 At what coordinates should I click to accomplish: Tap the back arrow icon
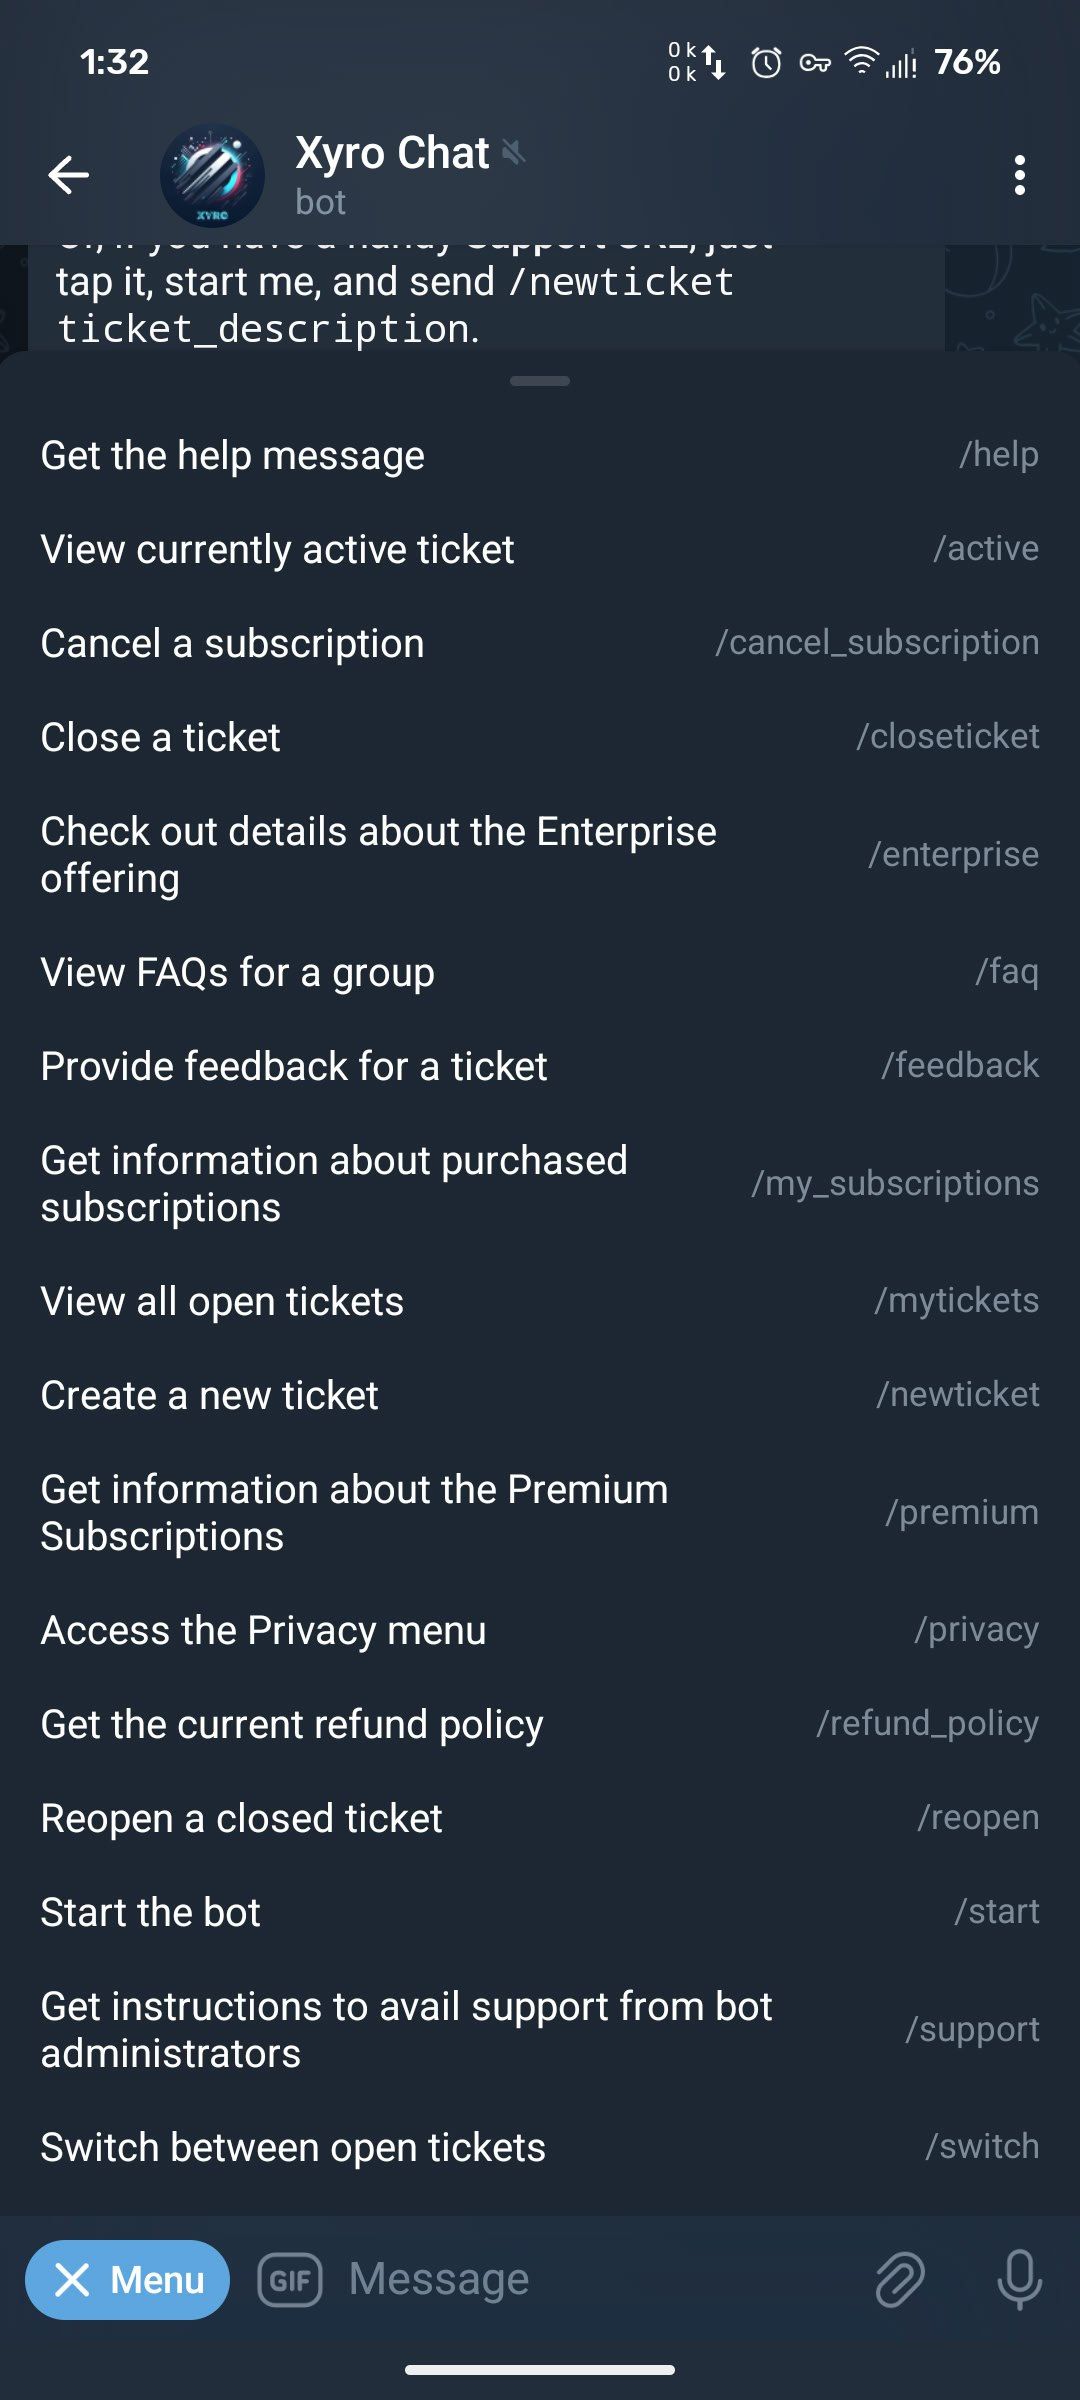pyautogui.click(x=69, y=175)
